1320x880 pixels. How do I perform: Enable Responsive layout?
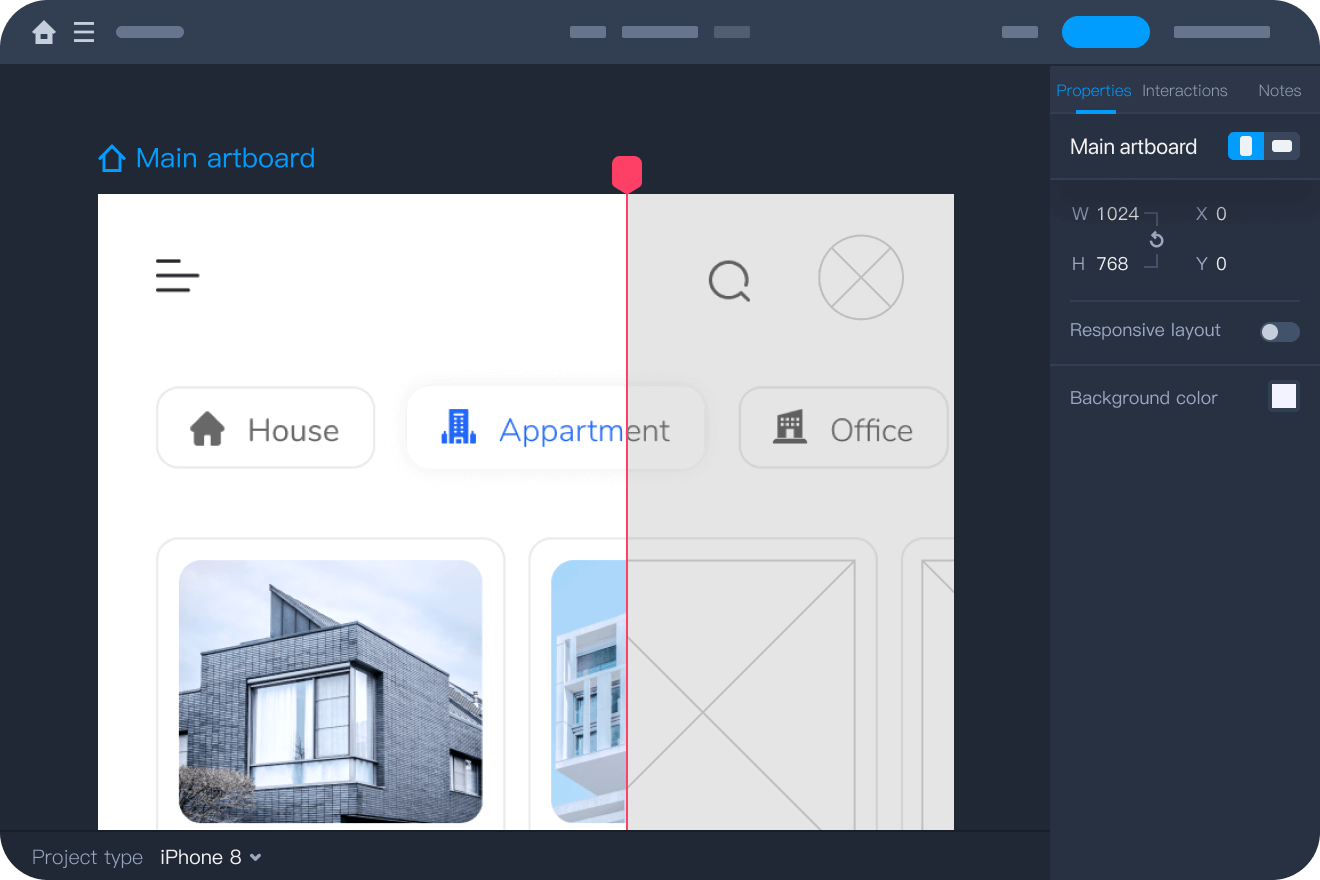point(1280,331)
